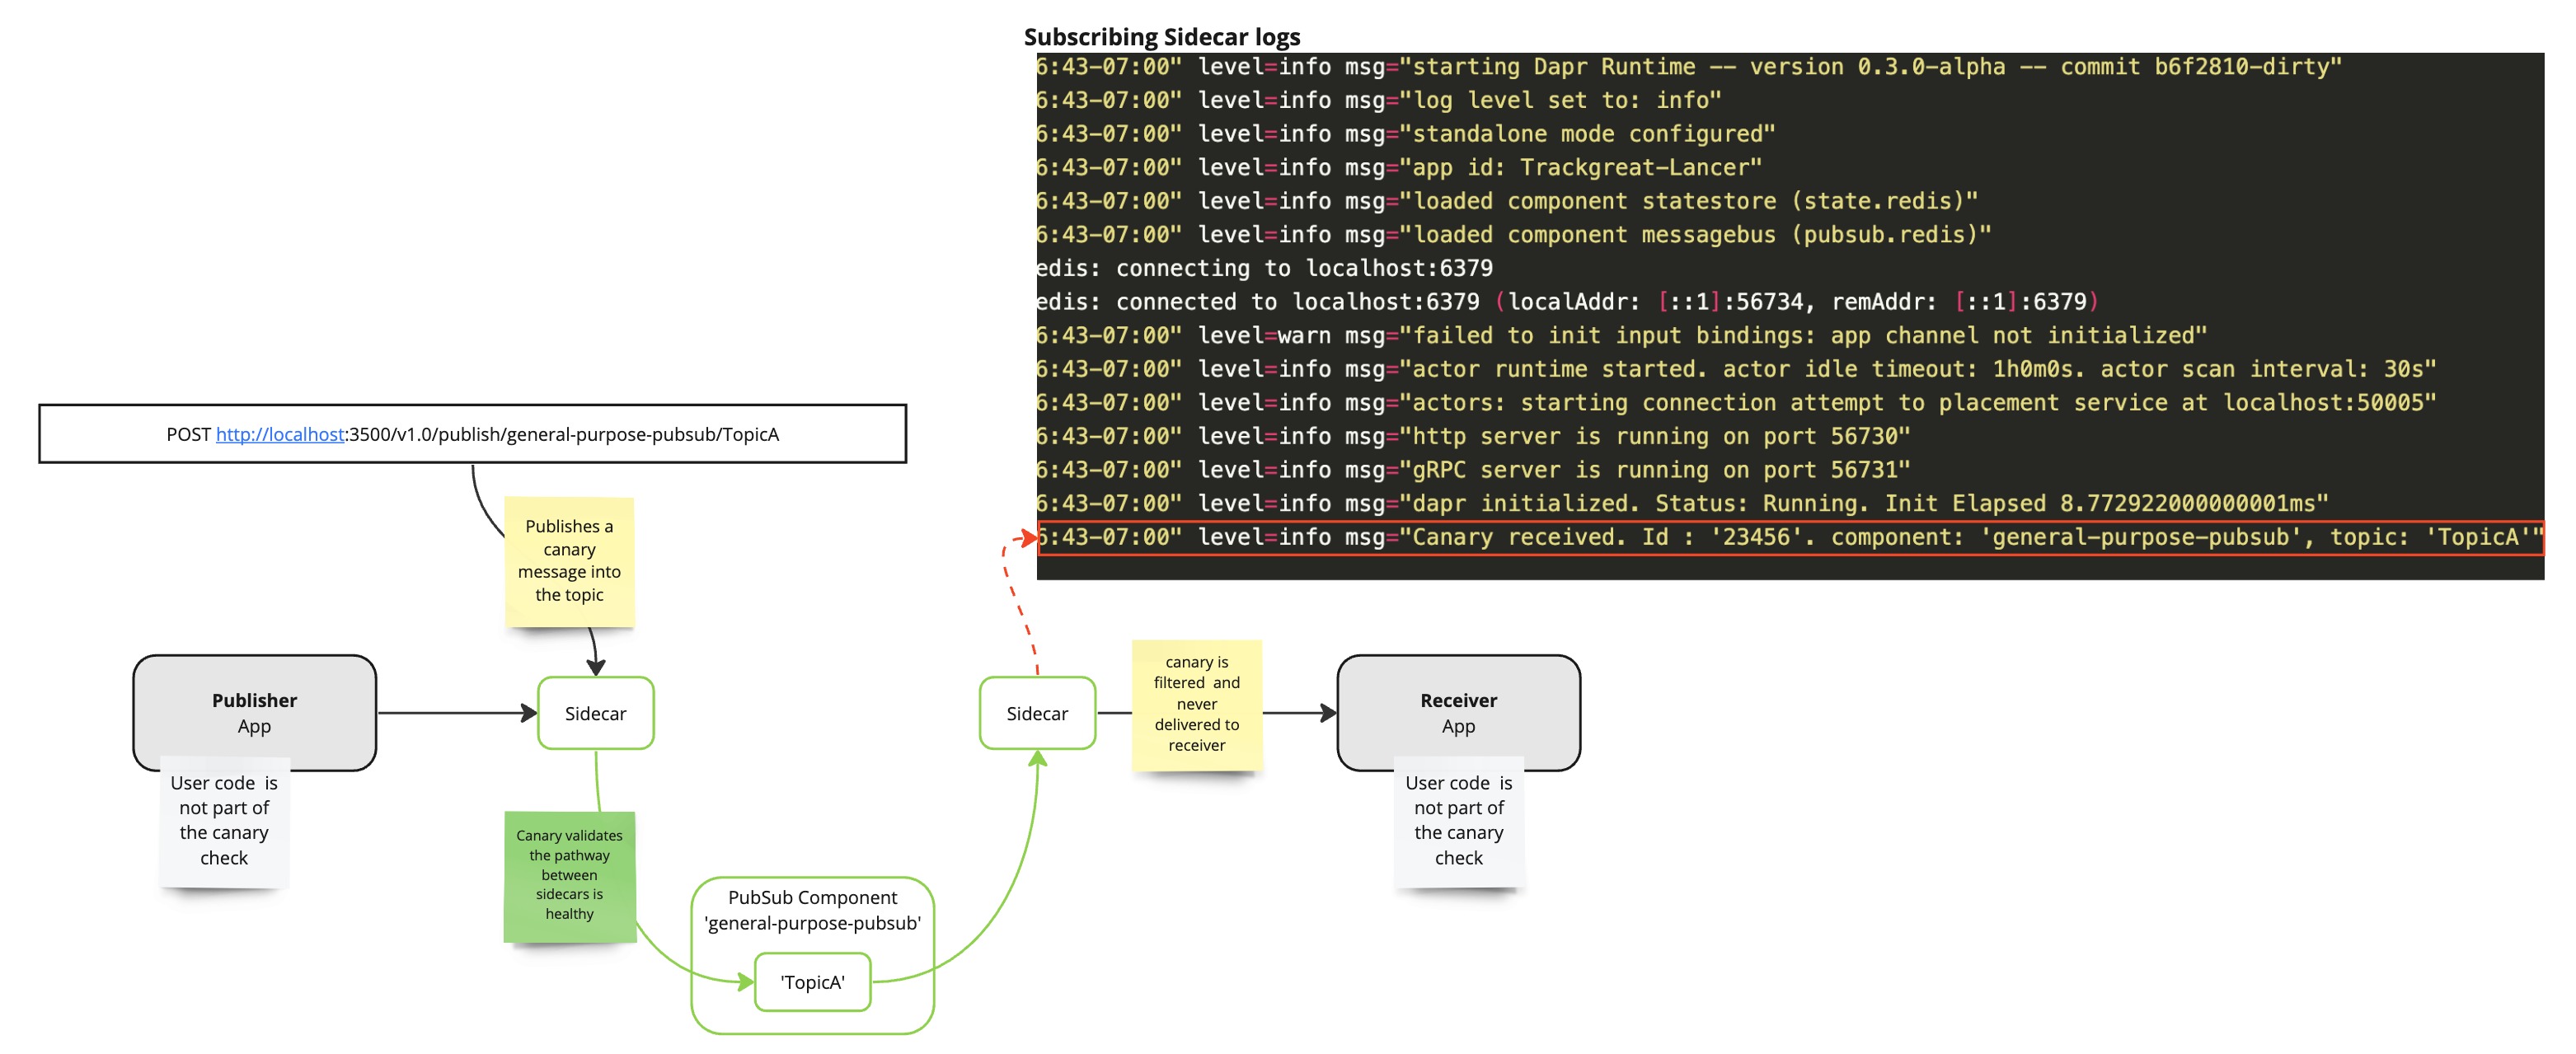This screenshot has height=1054, width=2576.
Task: Click the 'canary is filtered' yellow note
Action: pyautogui.click(x=1196, y=703)
